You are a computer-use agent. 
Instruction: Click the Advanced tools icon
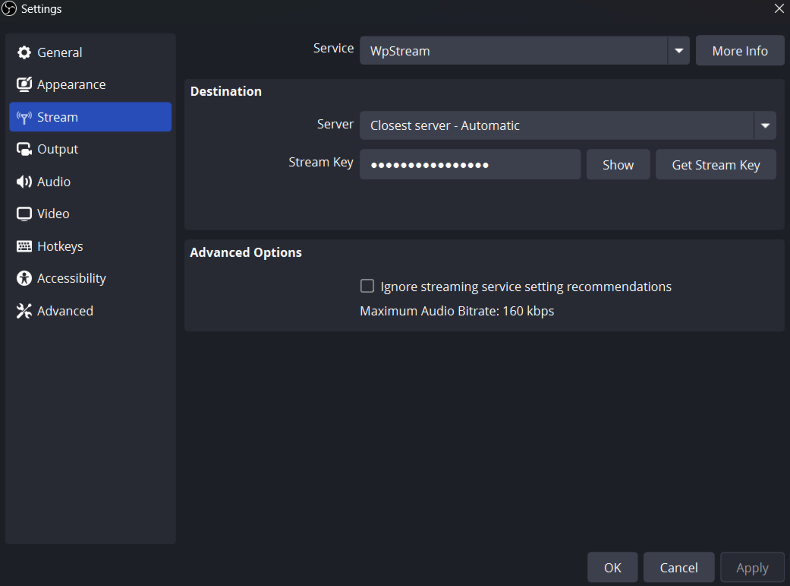point(24,311)
